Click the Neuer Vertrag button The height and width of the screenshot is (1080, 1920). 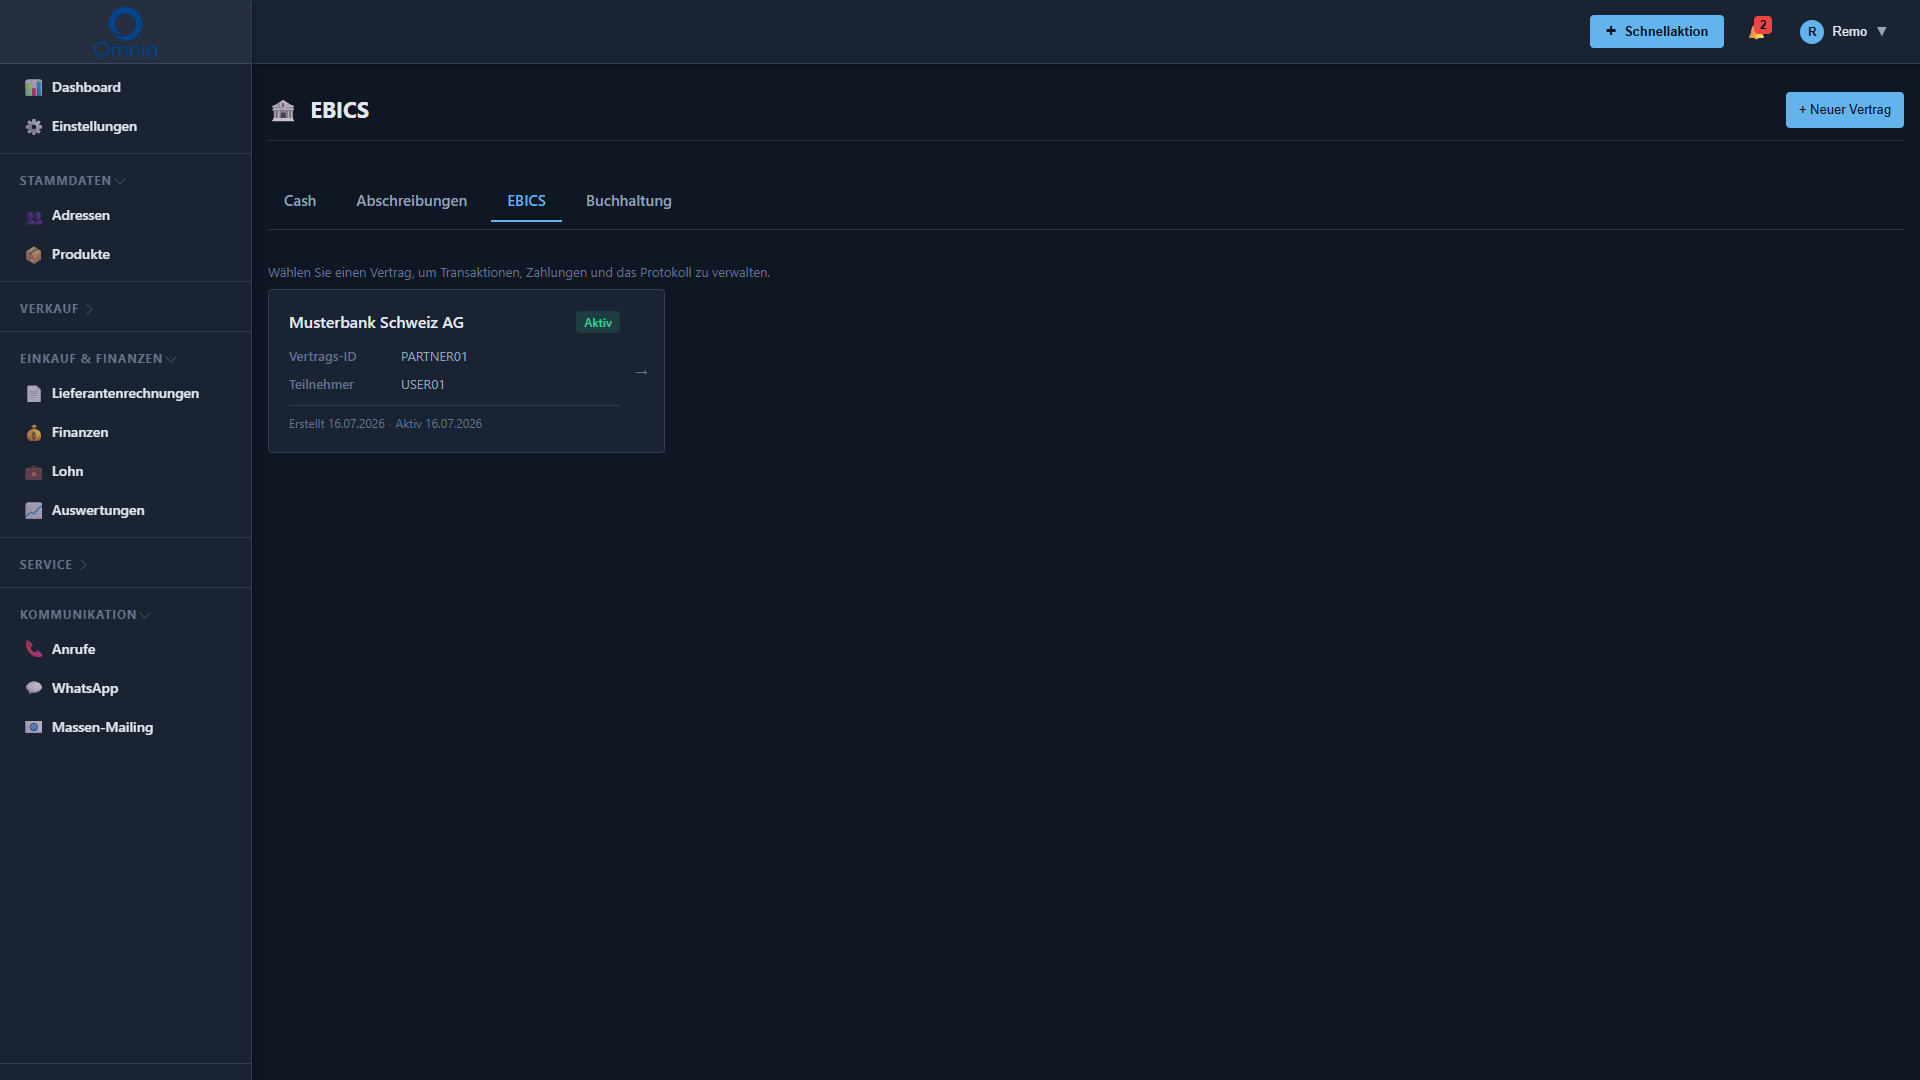[x=1844, y=110]
